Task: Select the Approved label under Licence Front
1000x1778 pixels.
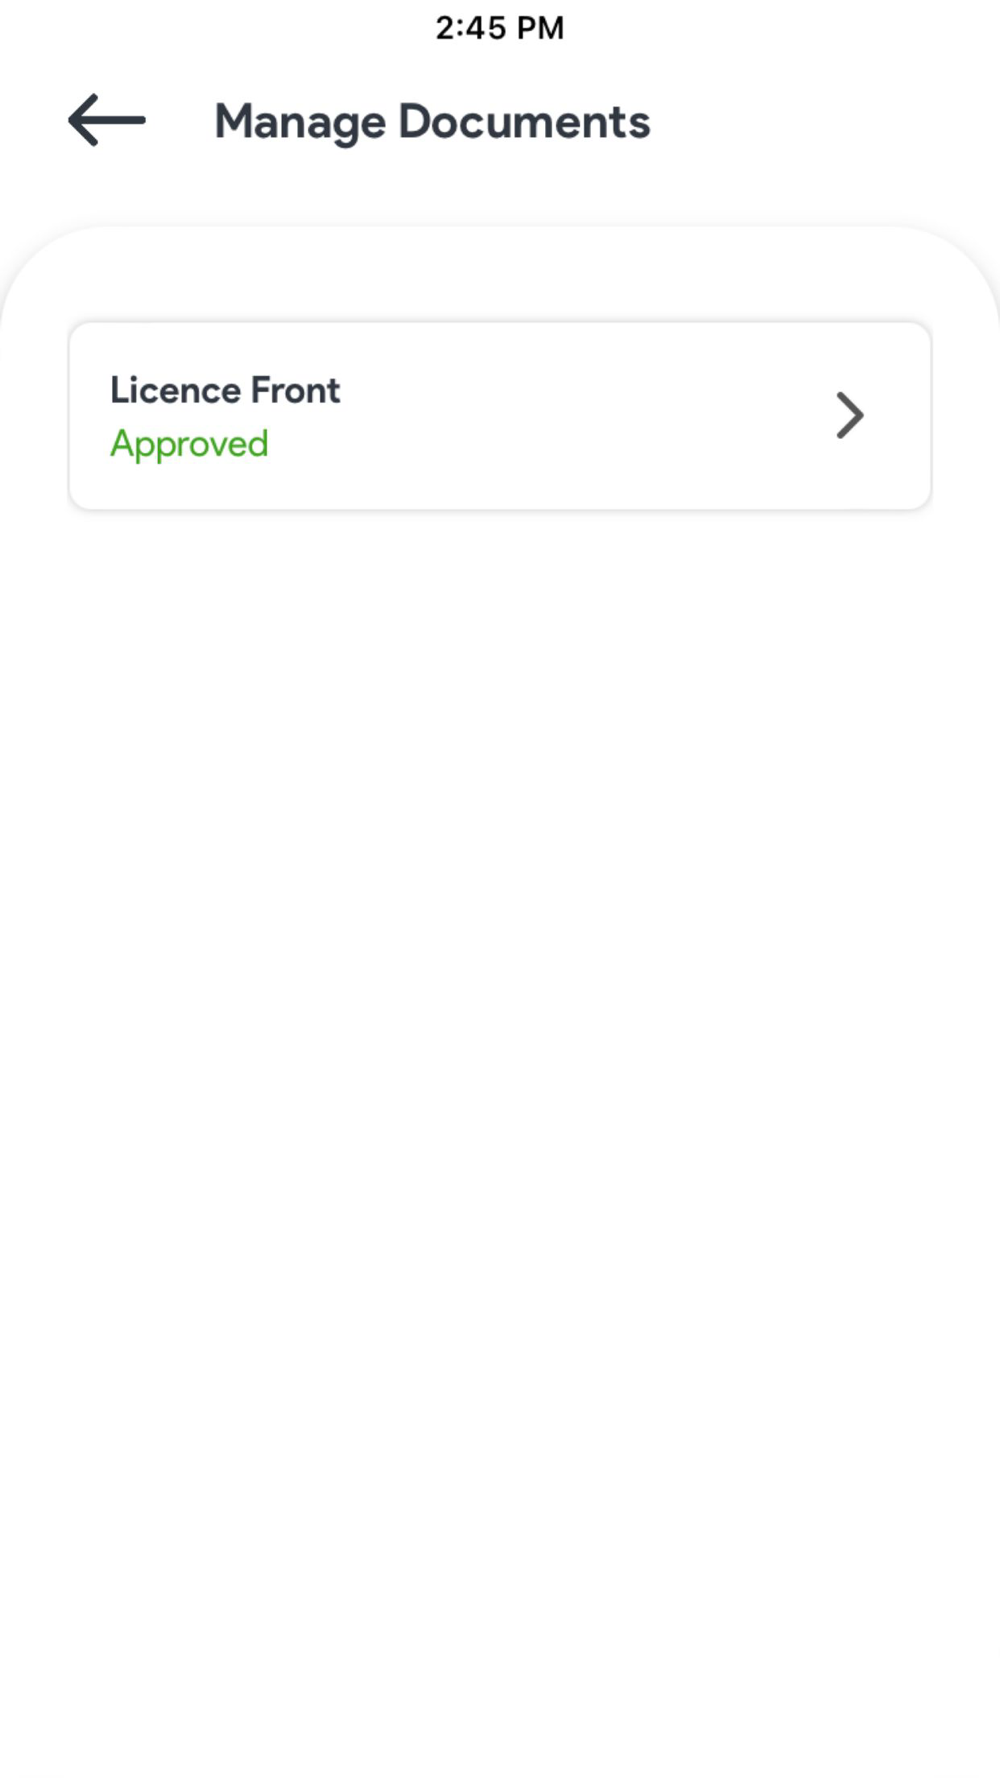Action: [189, 443]
